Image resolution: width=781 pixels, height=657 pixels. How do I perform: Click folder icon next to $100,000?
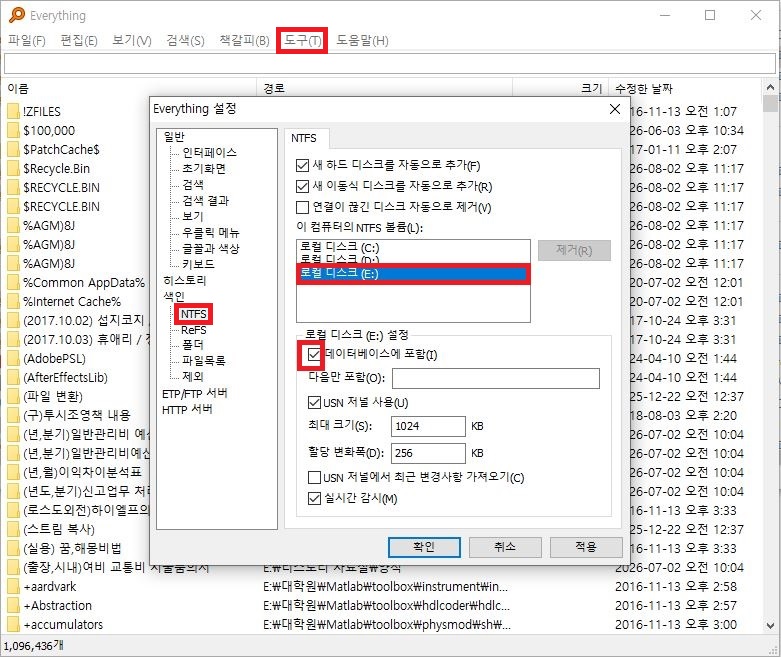coord(13,130)
